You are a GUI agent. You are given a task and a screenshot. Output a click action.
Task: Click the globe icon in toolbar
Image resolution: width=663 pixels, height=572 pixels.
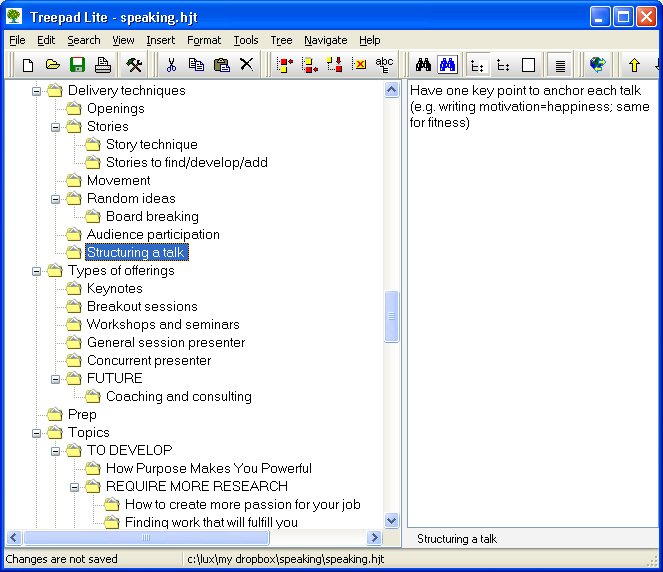(x=597, y=65)
